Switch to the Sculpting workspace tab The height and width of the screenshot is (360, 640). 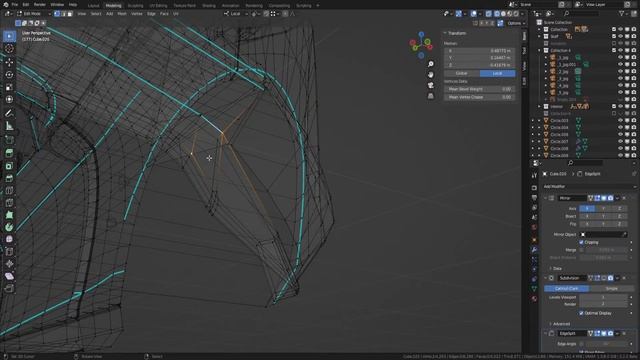coord(136,6)
